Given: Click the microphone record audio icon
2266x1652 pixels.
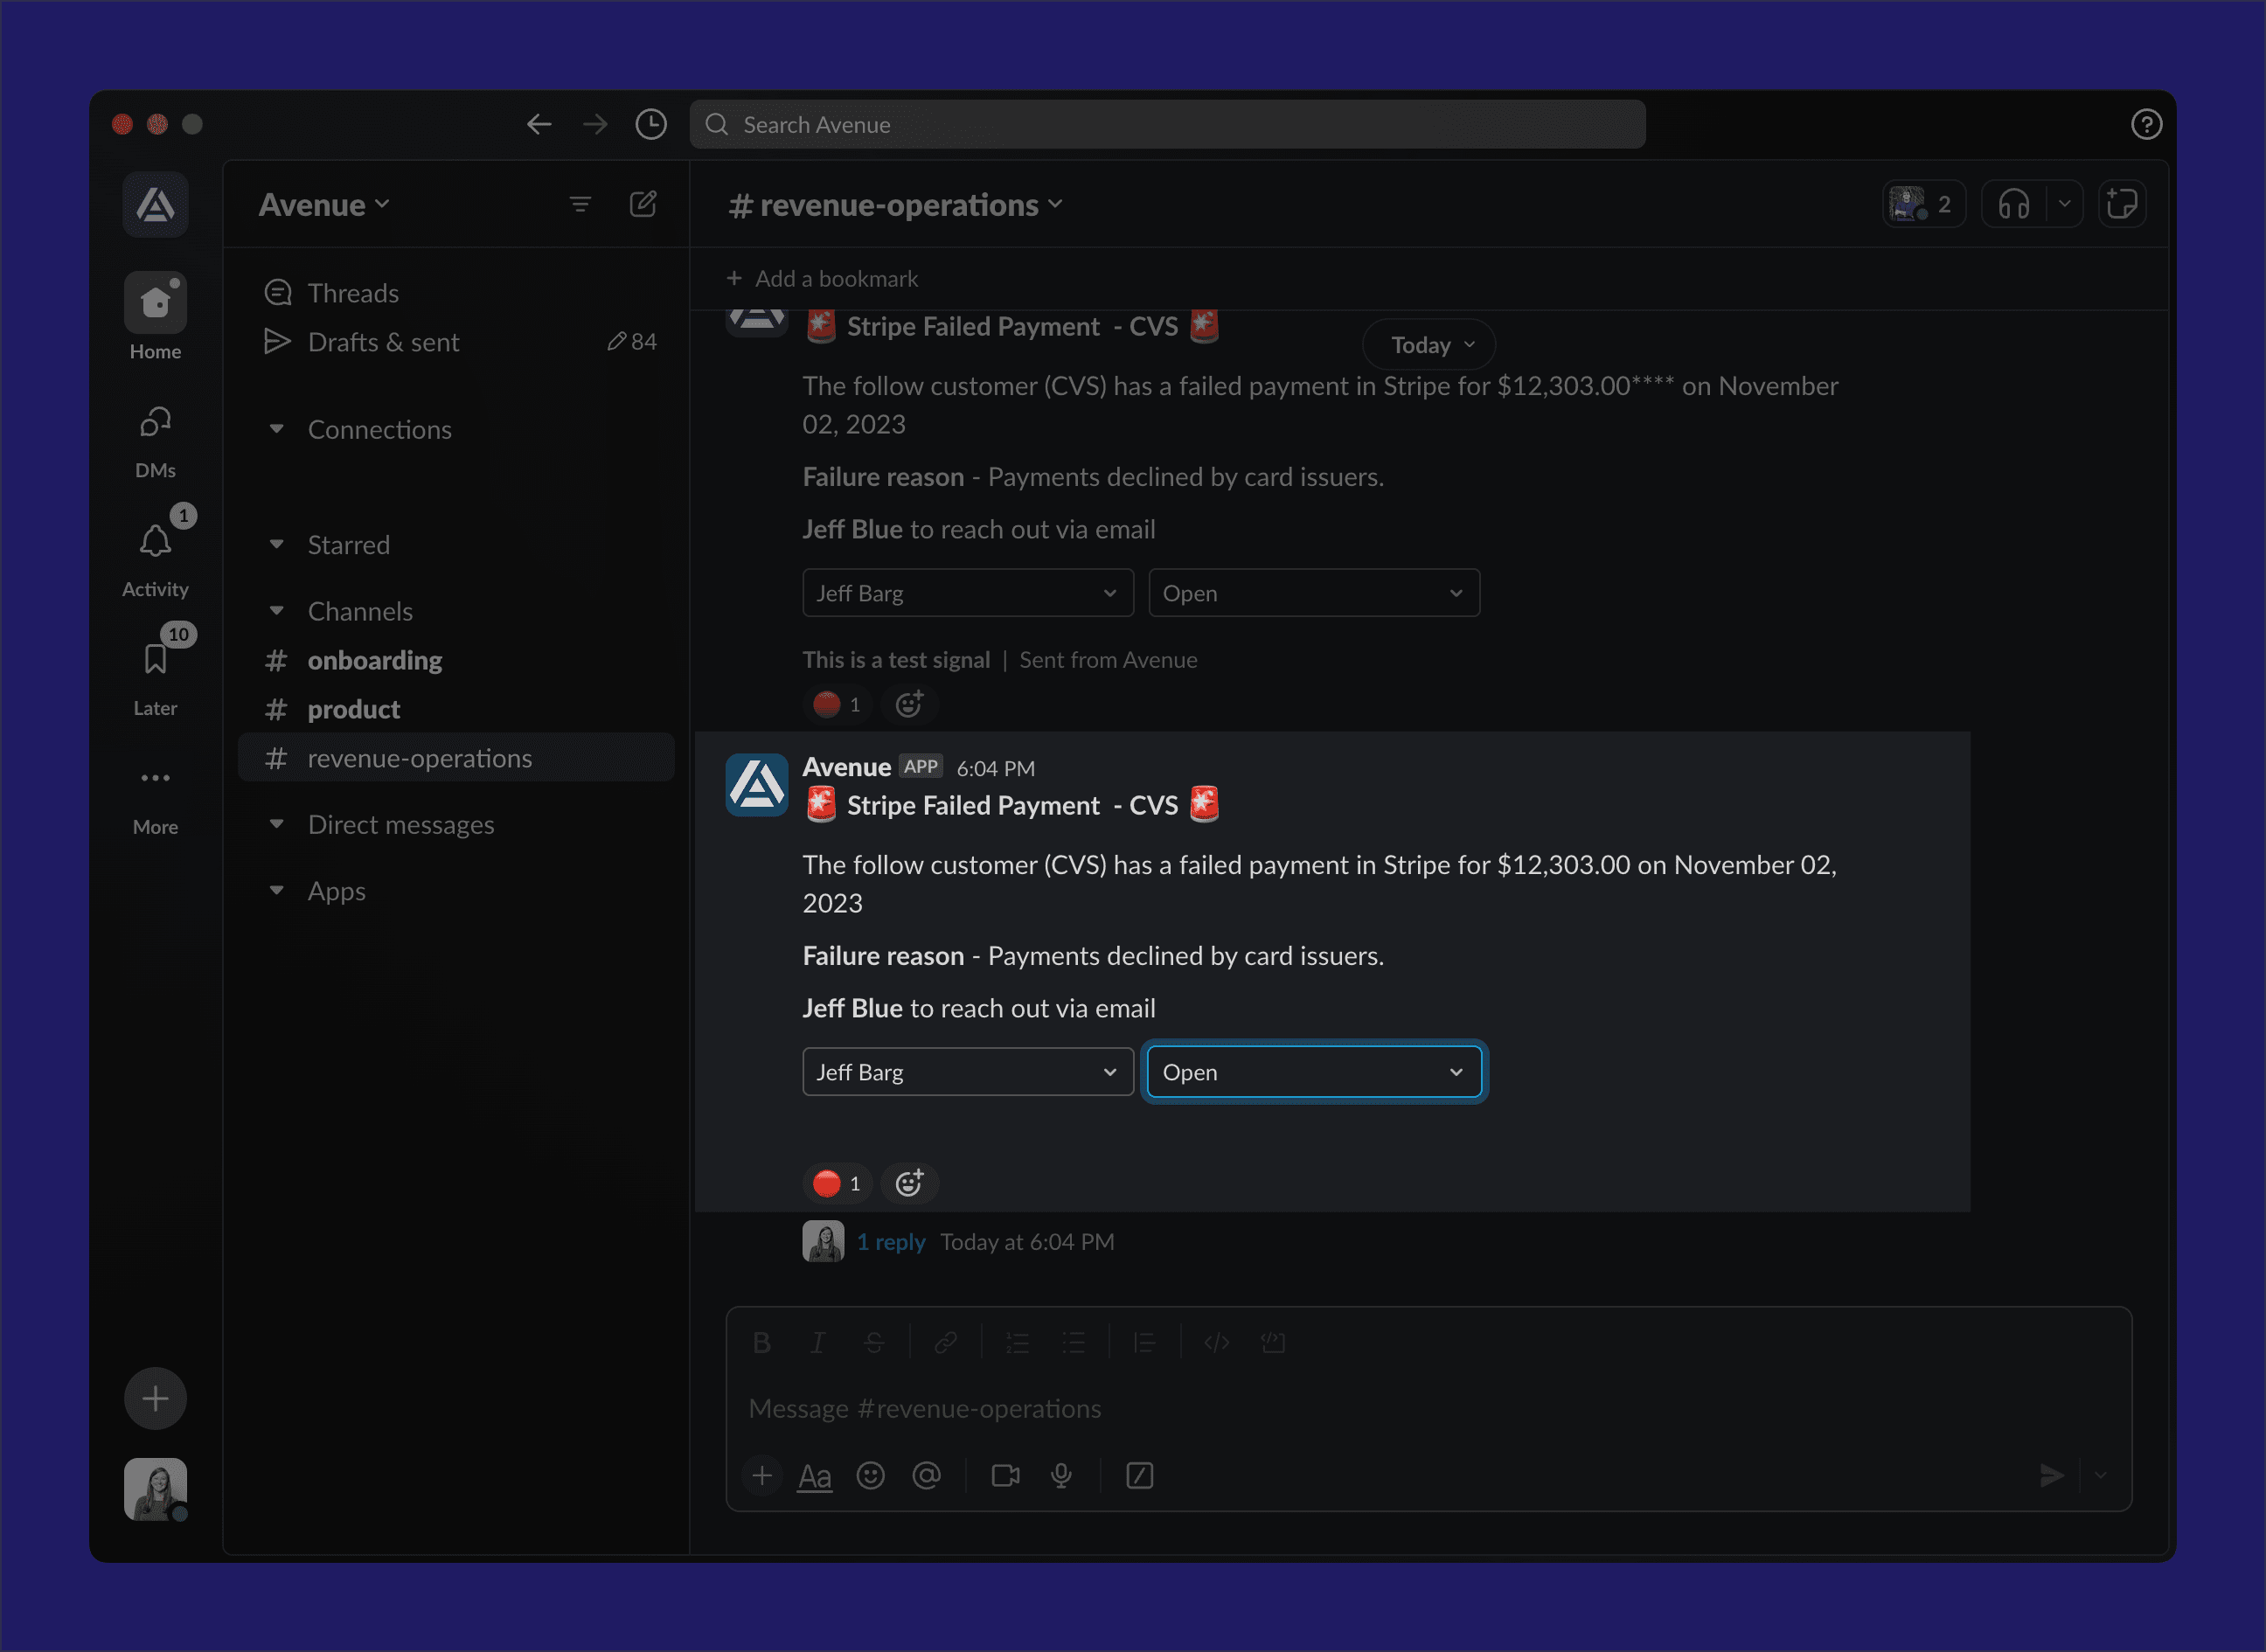Looking at the screenshot, I should [x=1061, y=1475].
